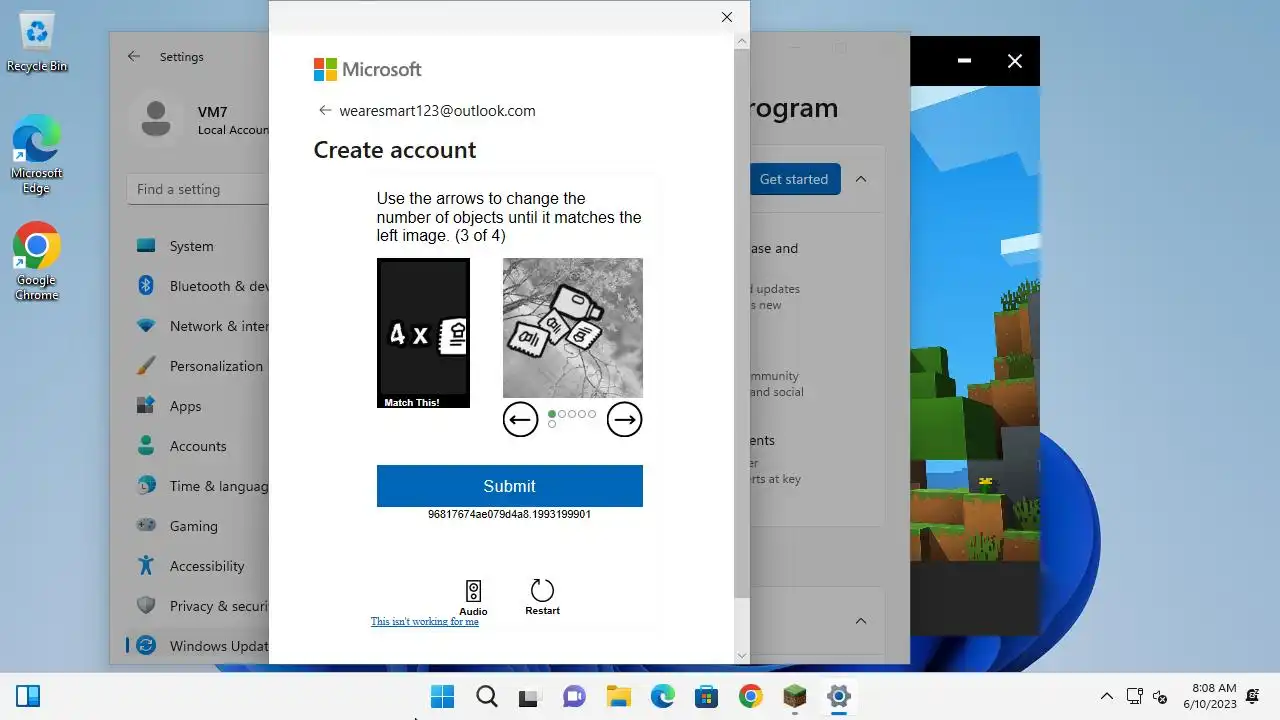1280x720 pixels.
Task: Open Network & internet settings
Action: 200,326
